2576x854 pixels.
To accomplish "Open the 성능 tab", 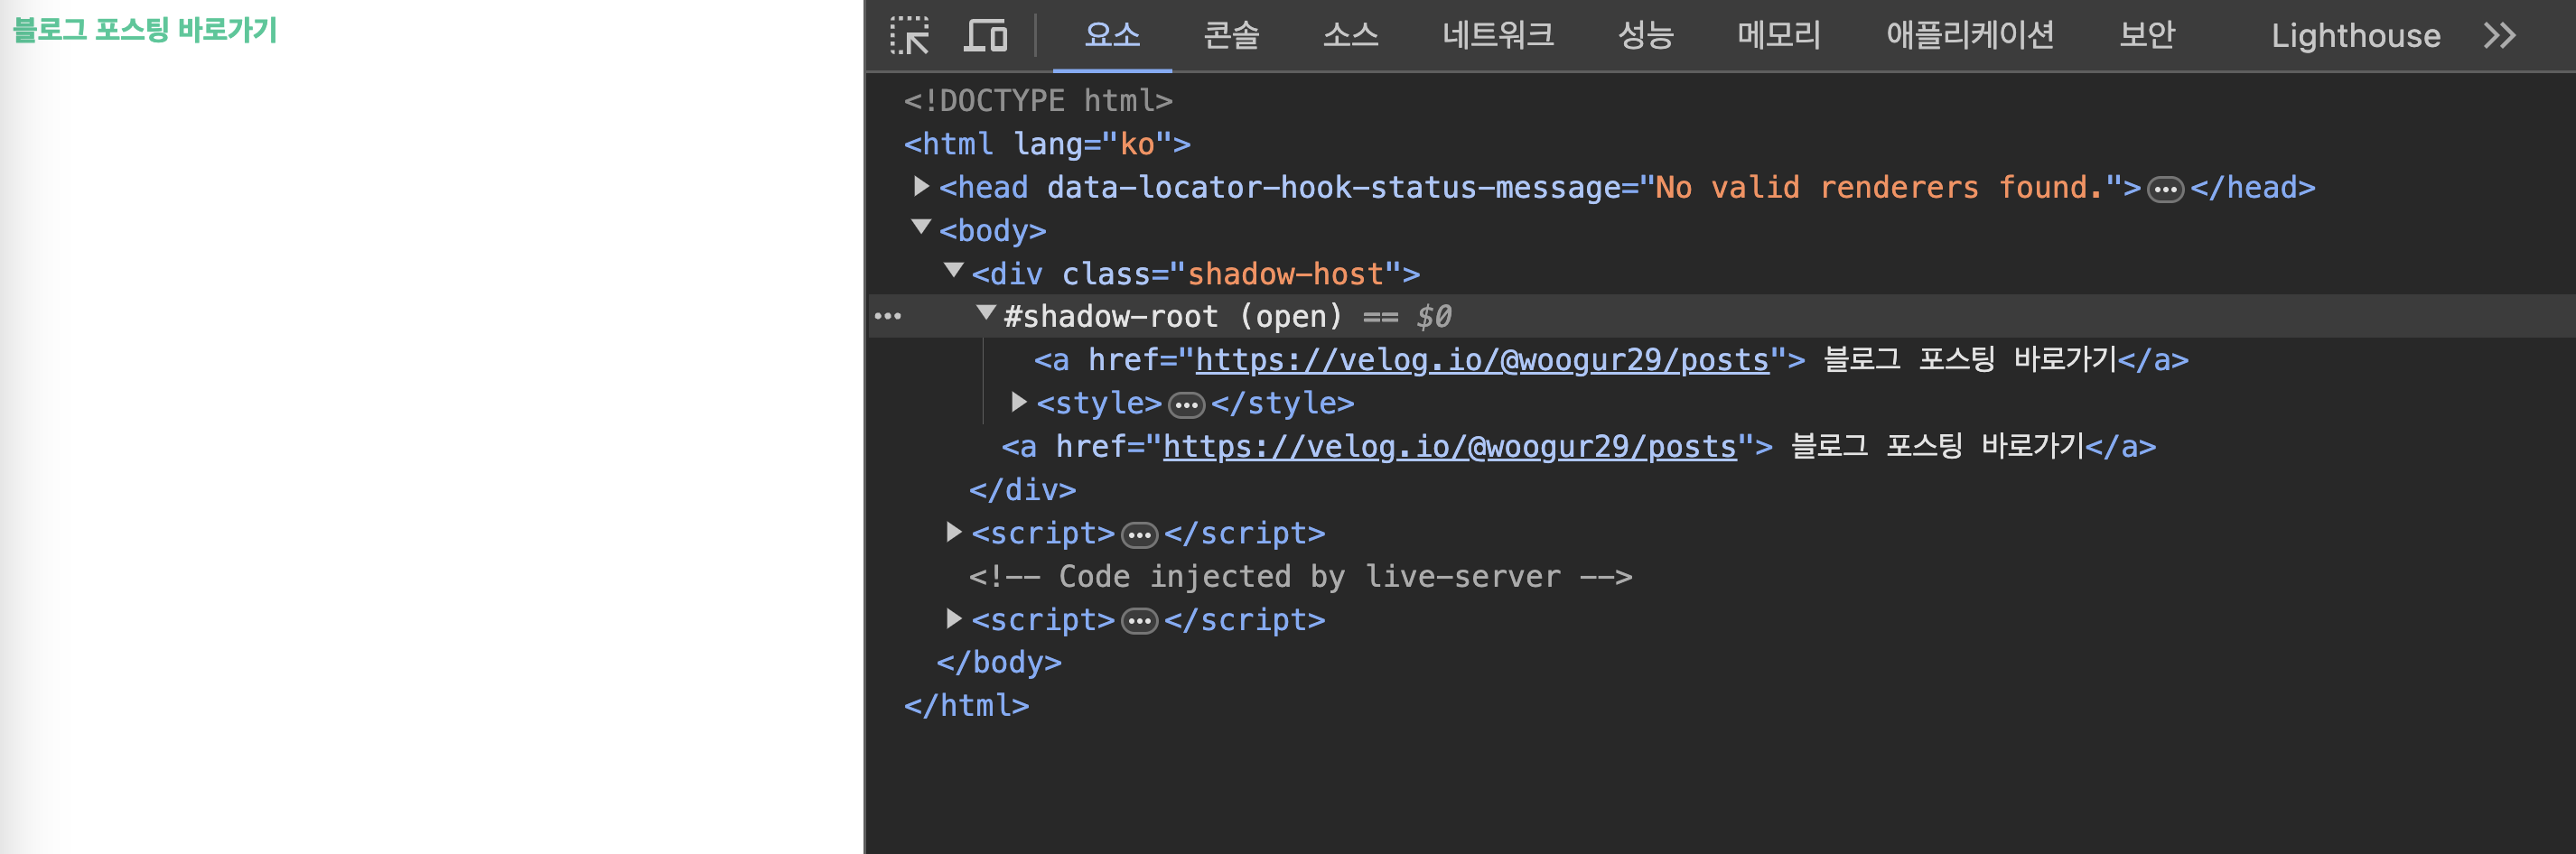I will pyautogui.click(x=1645, y=35).
